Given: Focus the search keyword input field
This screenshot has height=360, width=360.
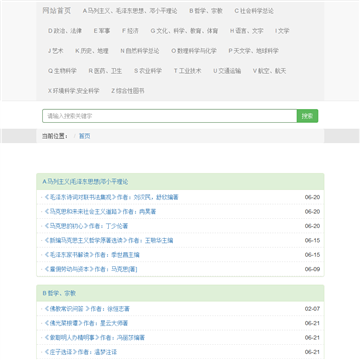Looking at the screenshot, I should click(170, 116).
